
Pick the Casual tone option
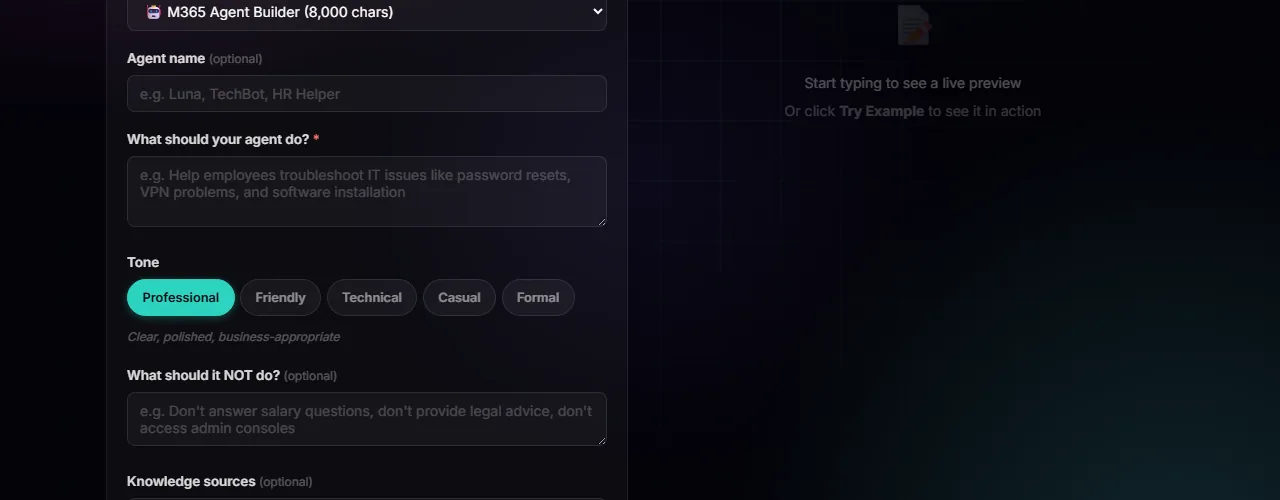click(x=459, y=298)
